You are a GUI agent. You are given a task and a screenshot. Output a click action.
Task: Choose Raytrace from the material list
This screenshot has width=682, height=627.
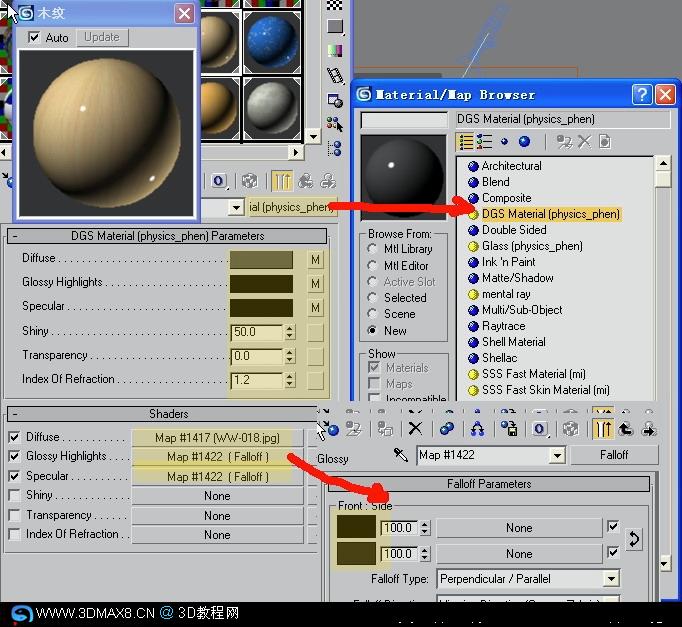tap(503, 326)
